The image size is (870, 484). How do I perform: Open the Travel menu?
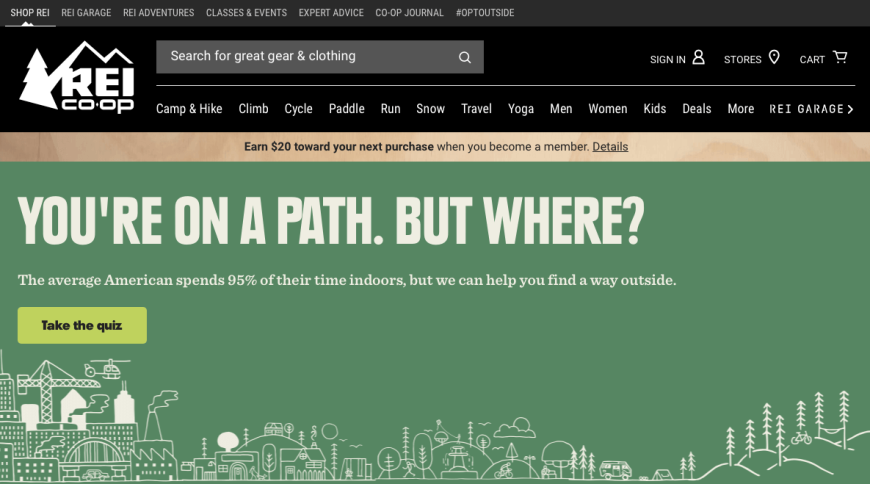pyautogui.click(x=477, y=109)
